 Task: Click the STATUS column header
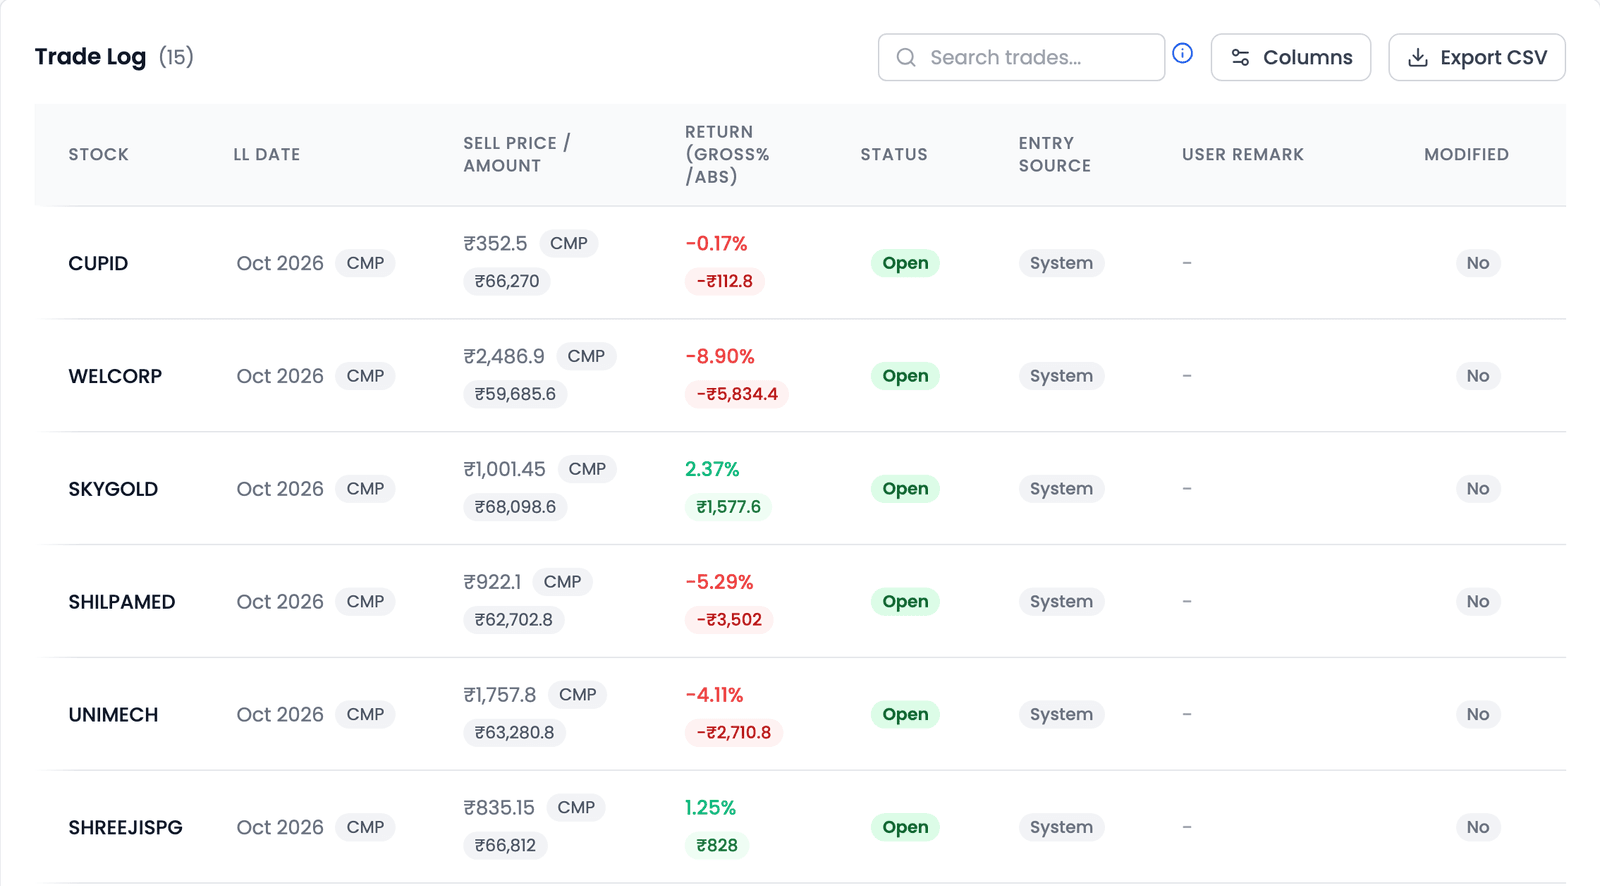[x=894, y=154]
